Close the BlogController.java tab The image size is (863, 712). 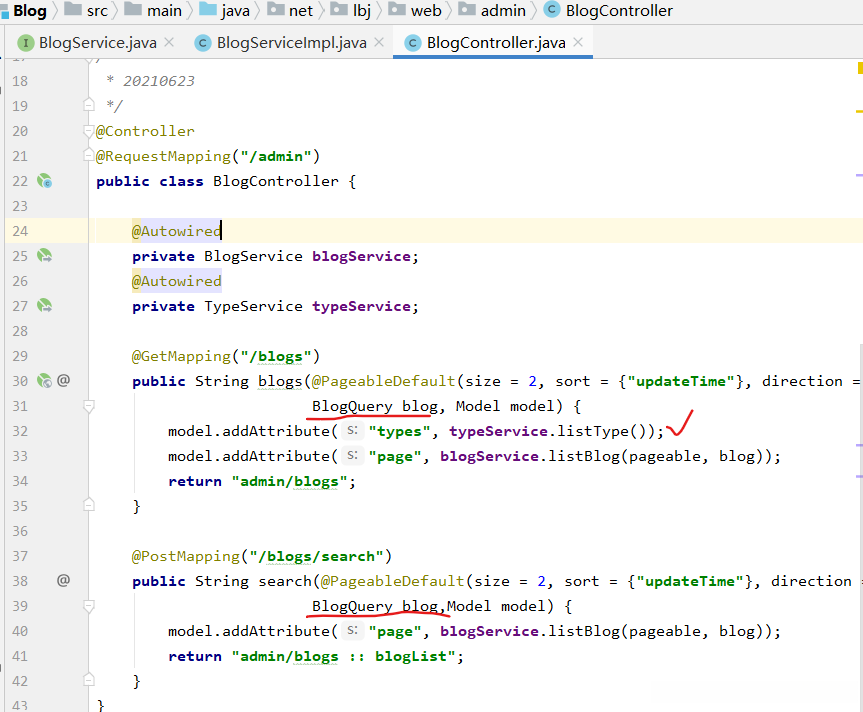(576, 42)
